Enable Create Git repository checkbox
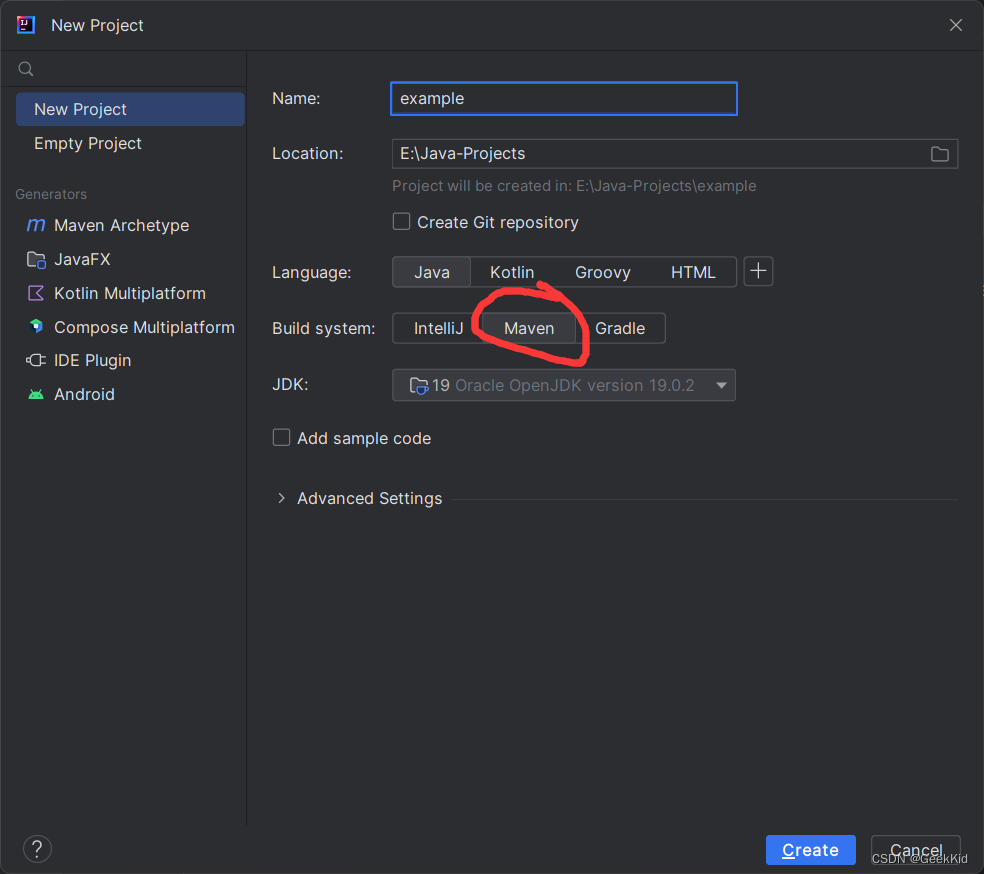The width and height of the screenshot is (984, 874). point(401,222)
